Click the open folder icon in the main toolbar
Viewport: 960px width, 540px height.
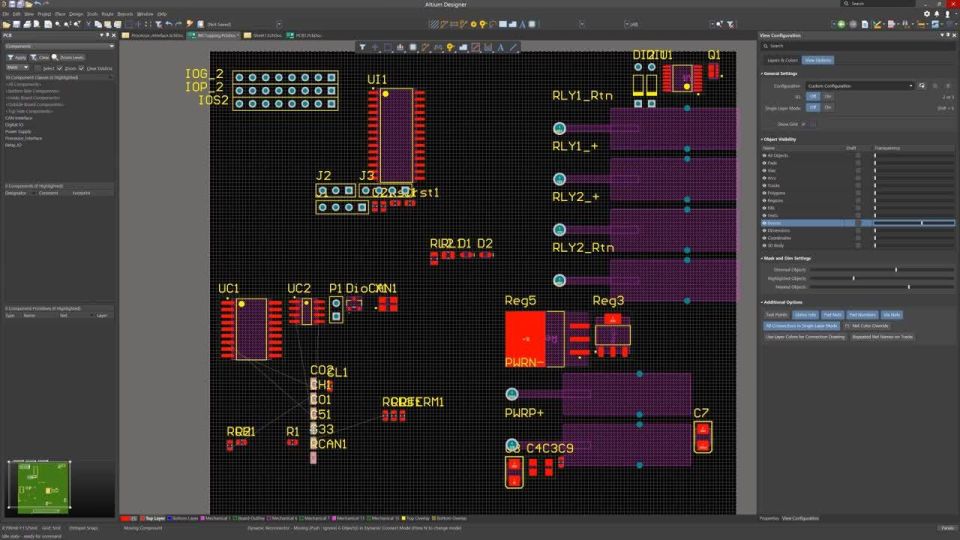coord(7,24)
